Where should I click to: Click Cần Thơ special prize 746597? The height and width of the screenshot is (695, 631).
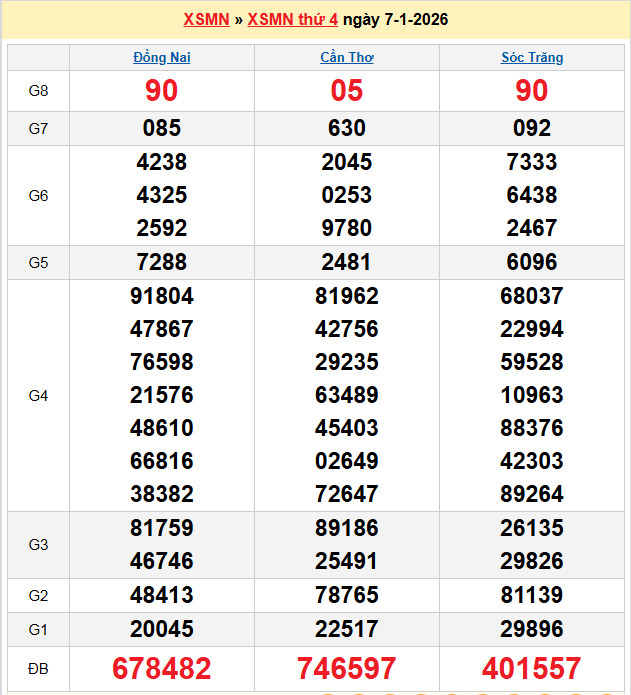coord(346,668)
